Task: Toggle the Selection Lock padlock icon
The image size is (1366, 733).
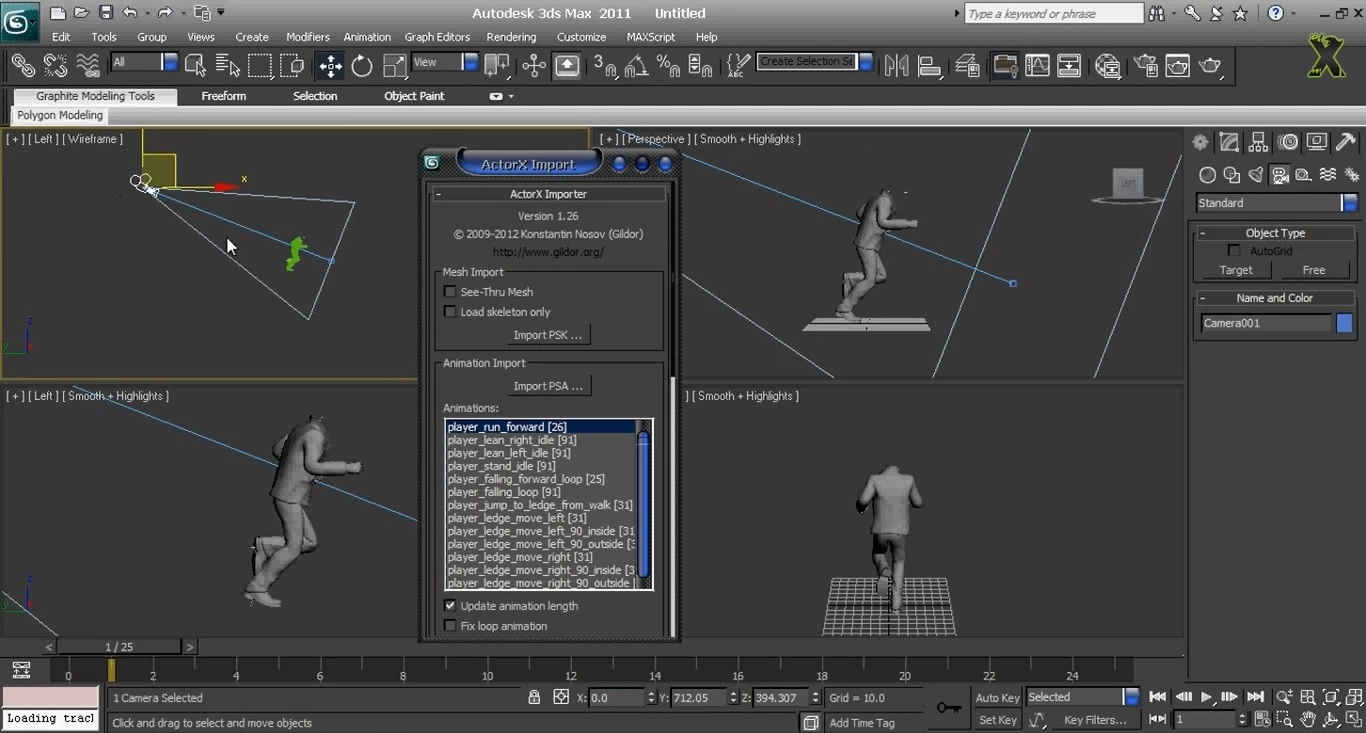Action: [x=534, y=697]
